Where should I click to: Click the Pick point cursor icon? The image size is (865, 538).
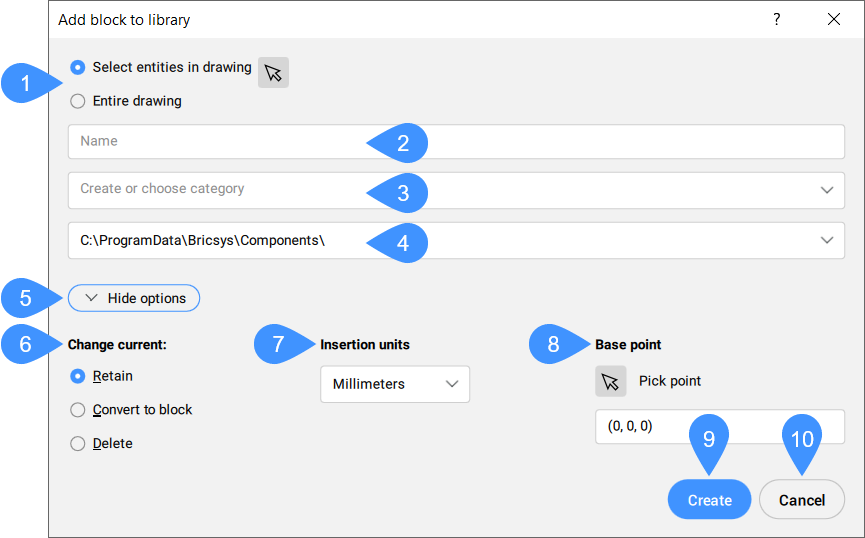(x=611, y=381)
